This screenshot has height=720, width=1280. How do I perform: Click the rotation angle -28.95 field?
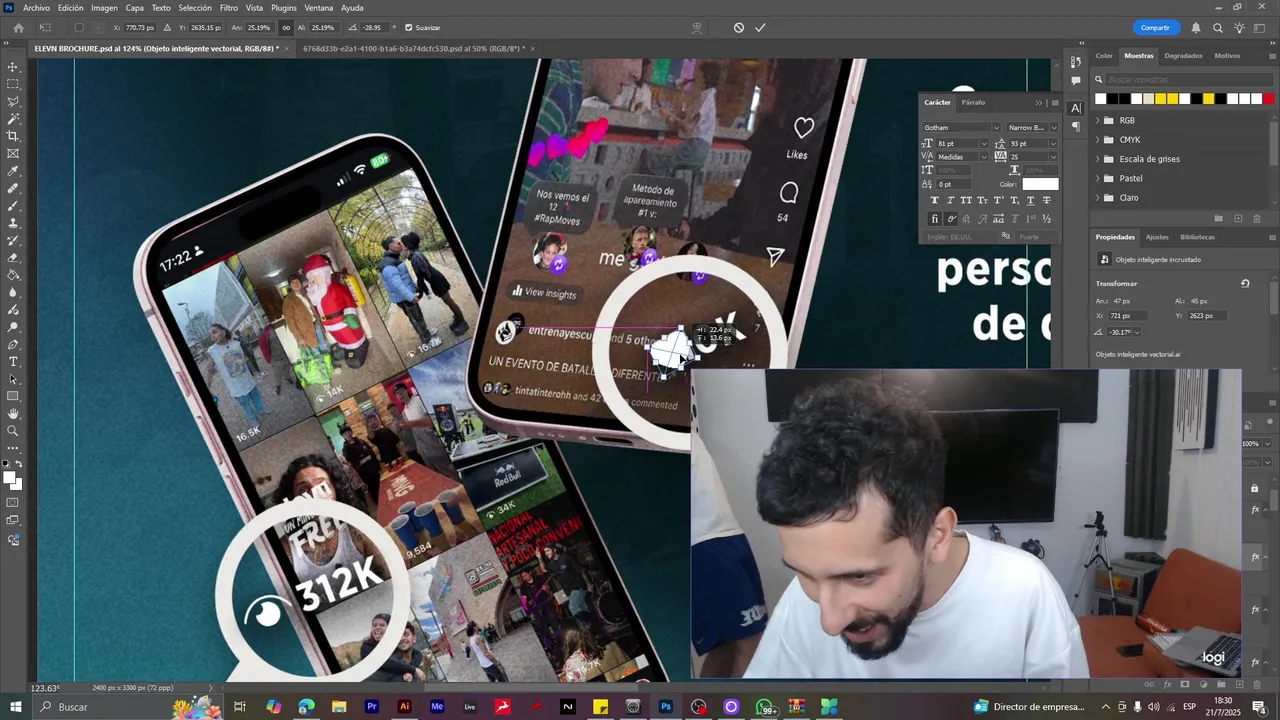pos(374,27)
